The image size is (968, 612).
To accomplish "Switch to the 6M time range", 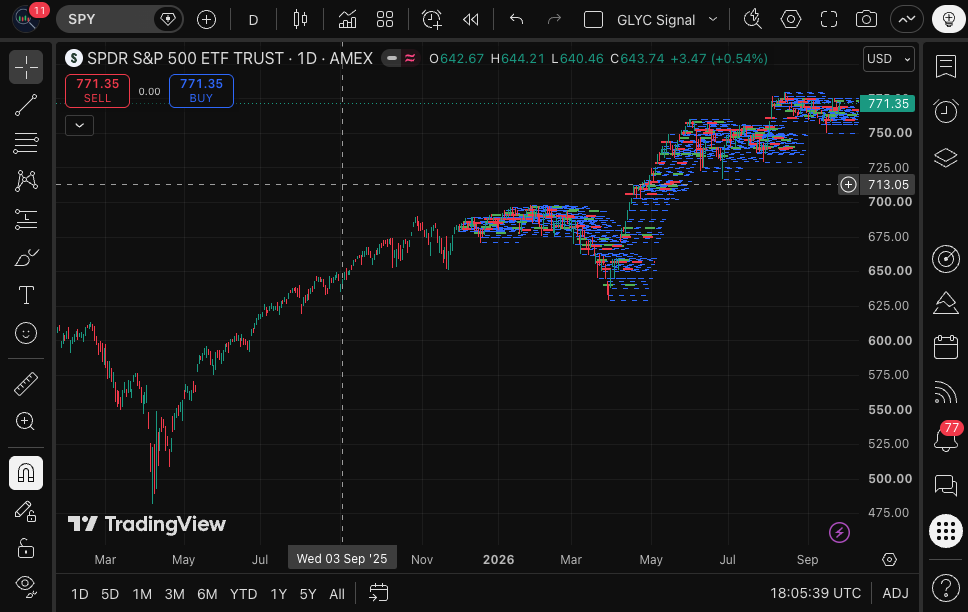I will point(207,594).
